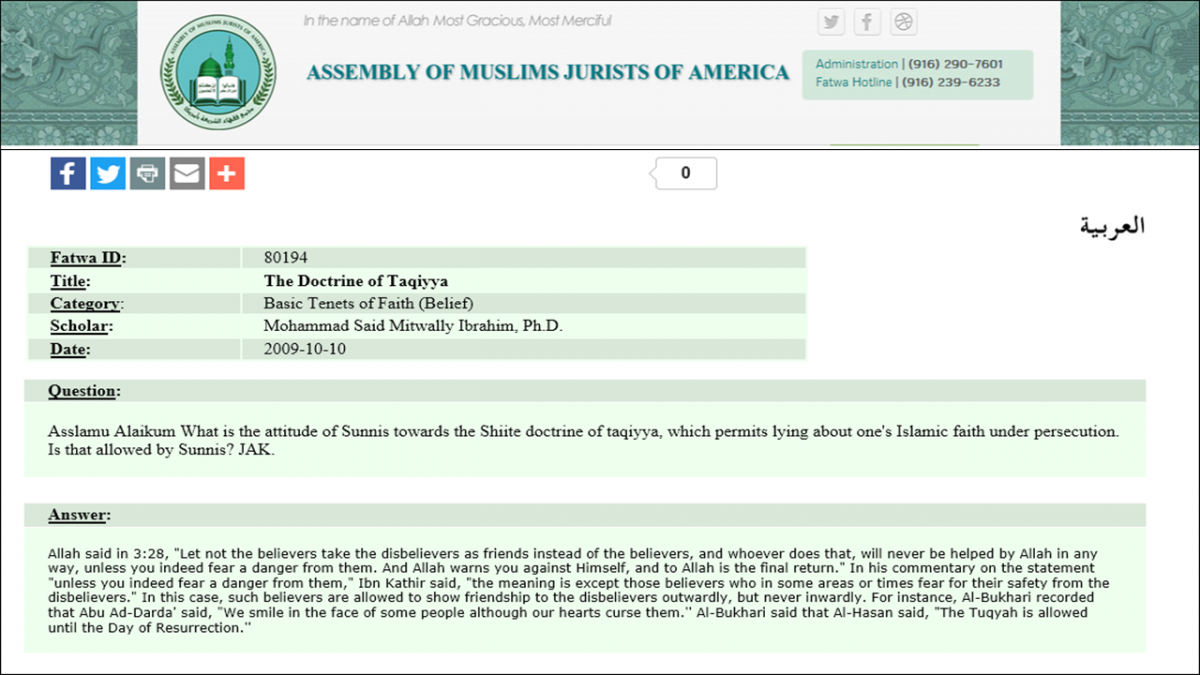The image size is (1200, 675).
Task: Open the Fatwa Hotline link
Action: tap(853, 82)
